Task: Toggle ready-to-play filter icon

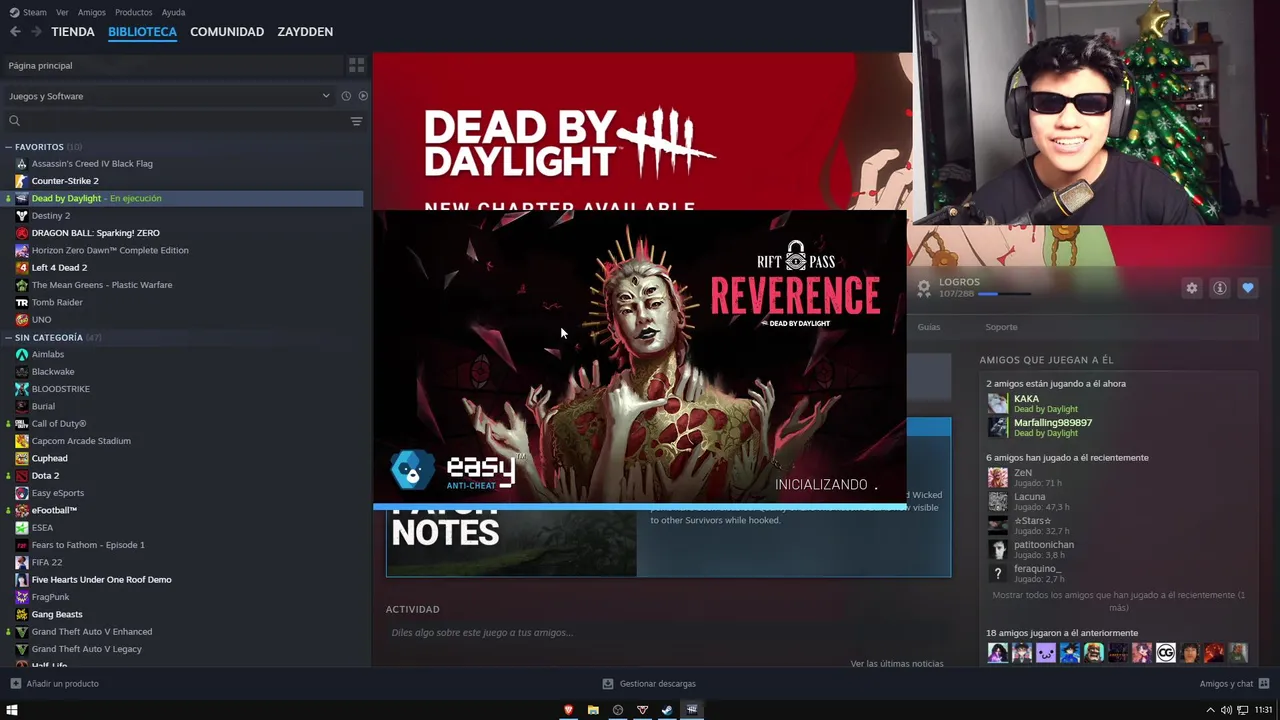Action: 363,96
